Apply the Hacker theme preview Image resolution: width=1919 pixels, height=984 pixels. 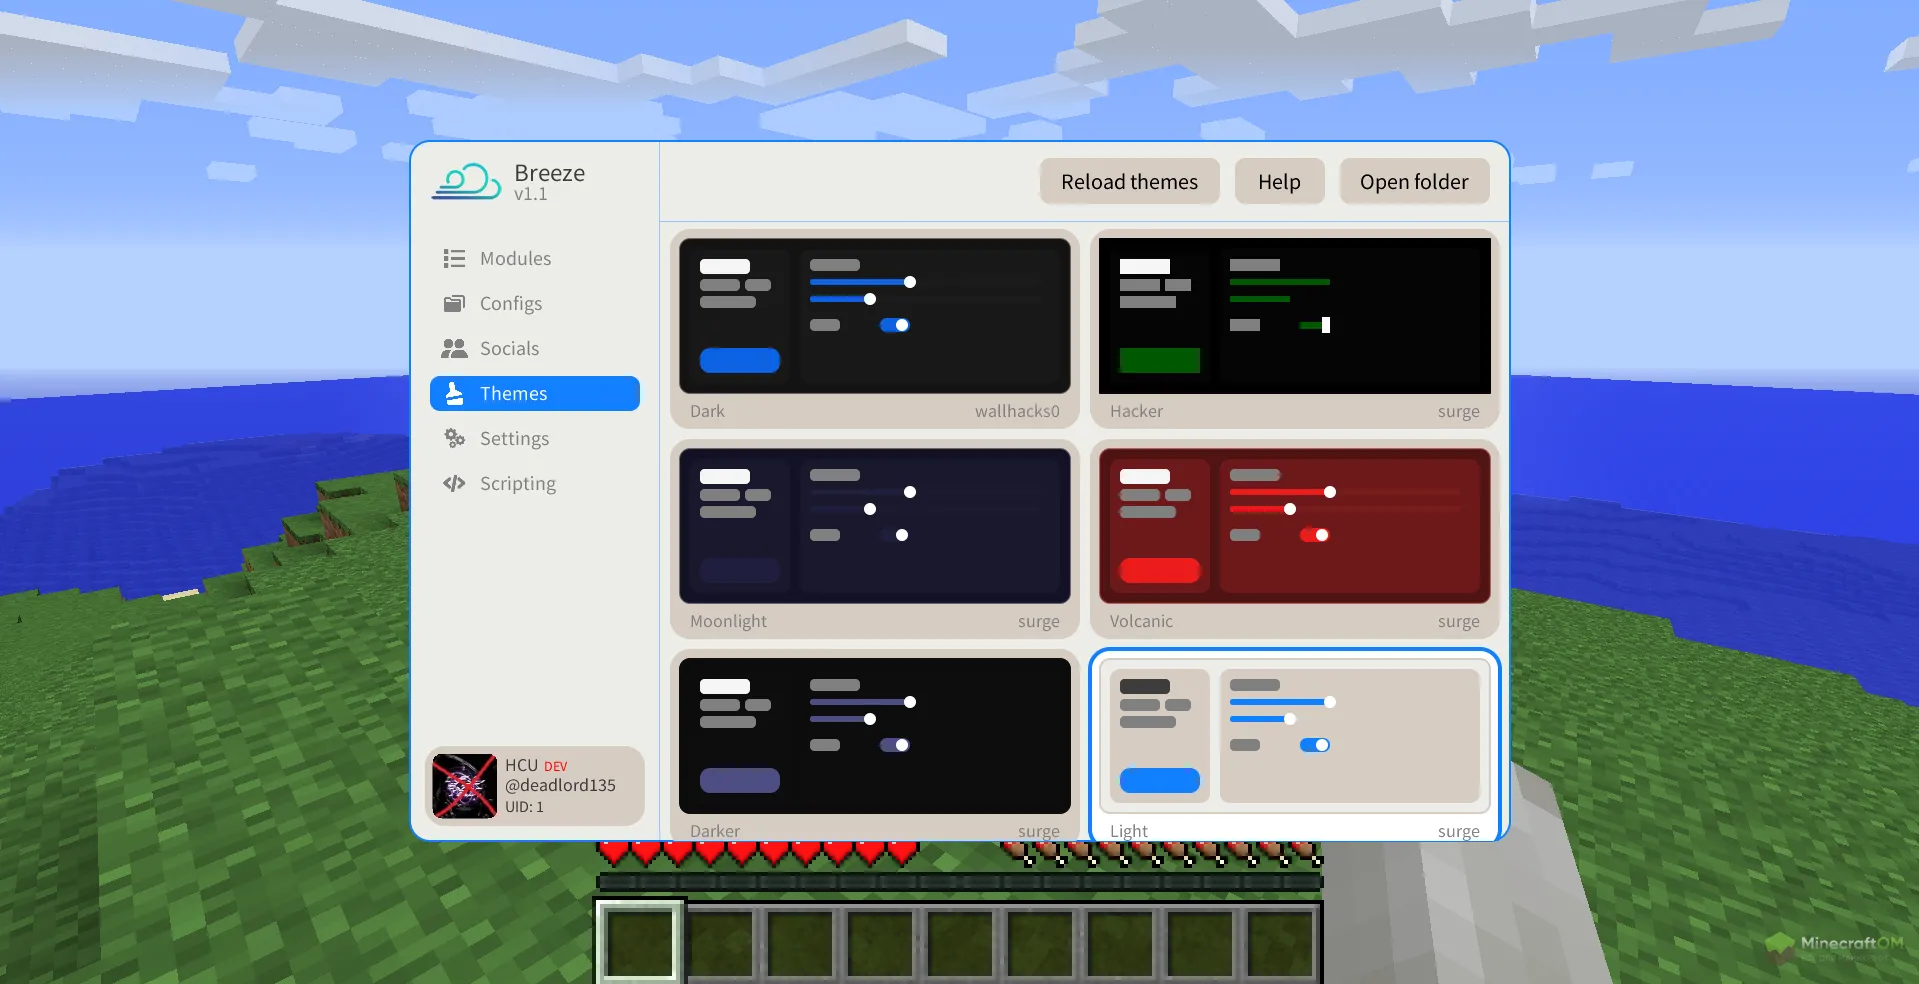point(1294,316)
